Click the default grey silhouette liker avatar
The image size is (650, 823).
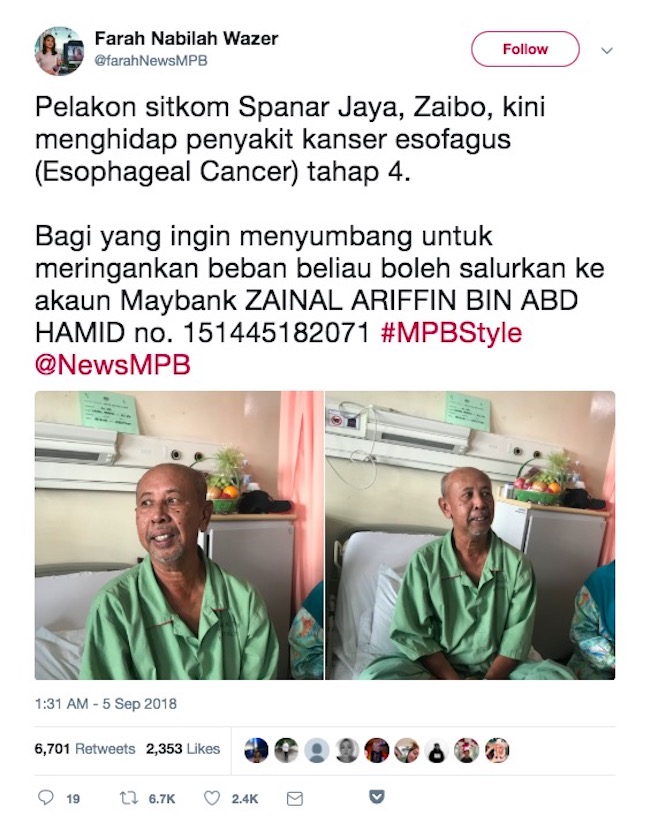317,750
